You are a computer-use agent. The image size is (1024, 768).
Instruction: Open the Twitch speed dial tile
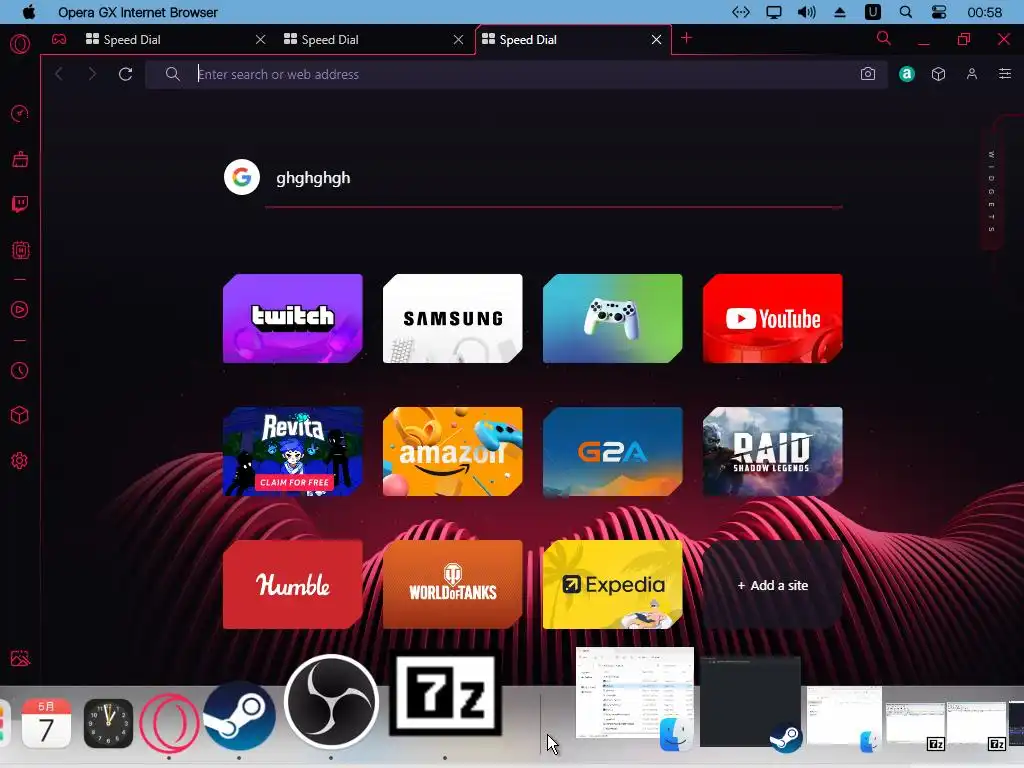tap(293, 319)
